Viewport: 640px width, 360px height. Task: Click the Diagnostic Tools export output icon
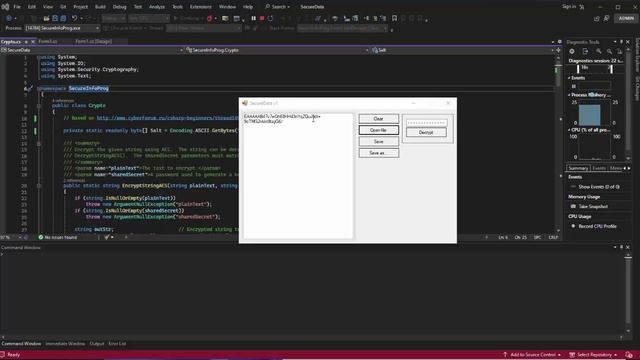pos(585,51)
